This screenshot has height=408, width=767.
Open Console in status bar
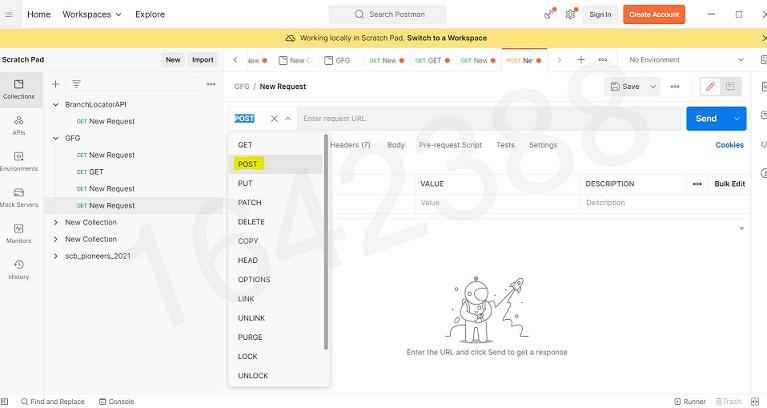pyautogui.click(x=116, y=402)
